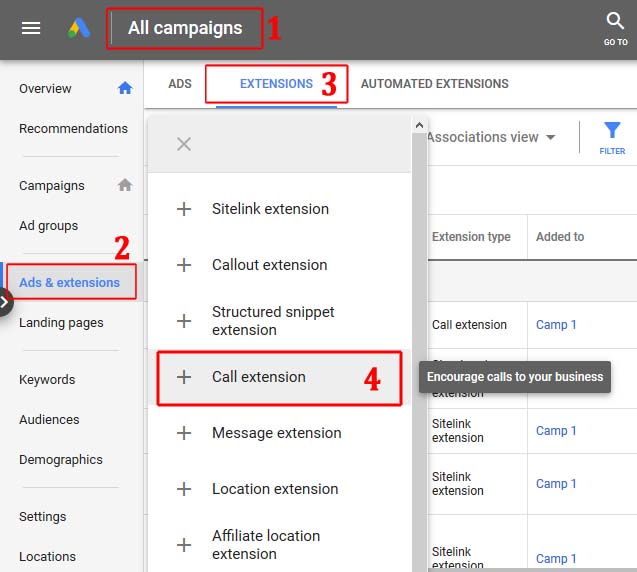This screenshot has width=637, height=572.
Task: Click plus icon beside Sitelink extension
Action: pos(184,209)
